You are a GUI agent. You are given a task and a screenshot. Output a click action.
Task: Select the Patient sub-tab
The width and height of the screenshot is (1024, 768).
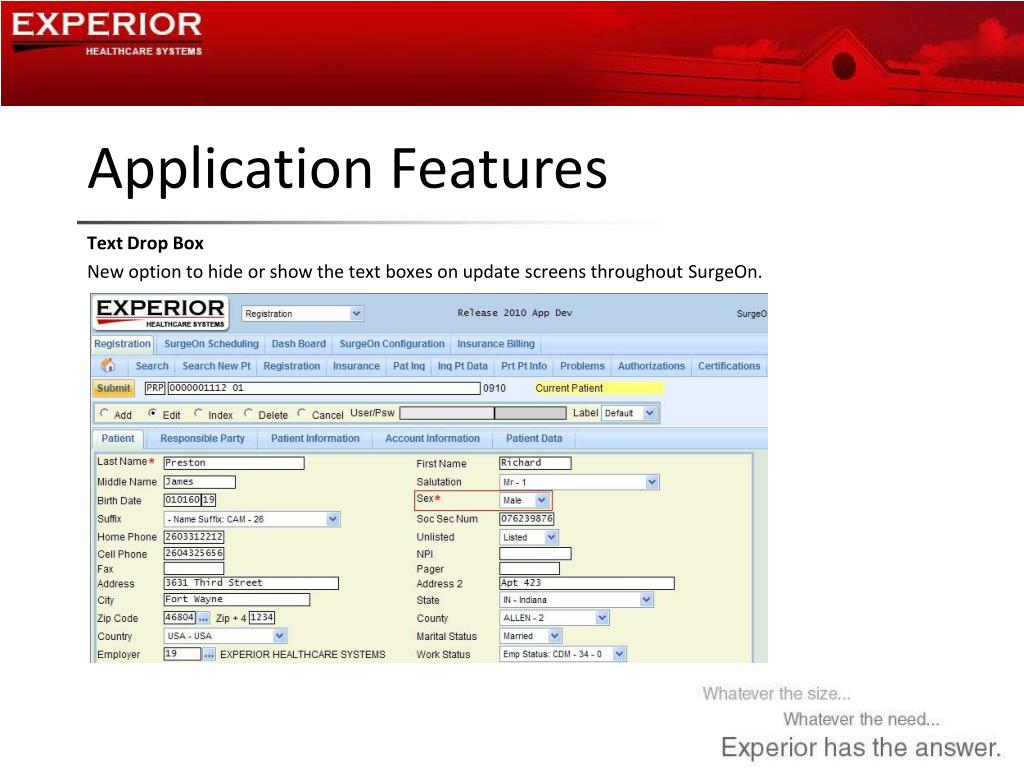click(118, 438)
